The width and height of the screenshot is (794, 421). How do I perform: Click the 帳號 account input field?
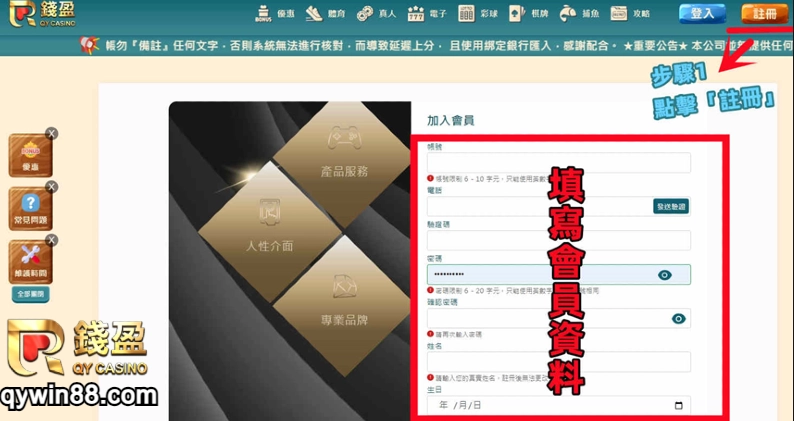click(558, 163)
